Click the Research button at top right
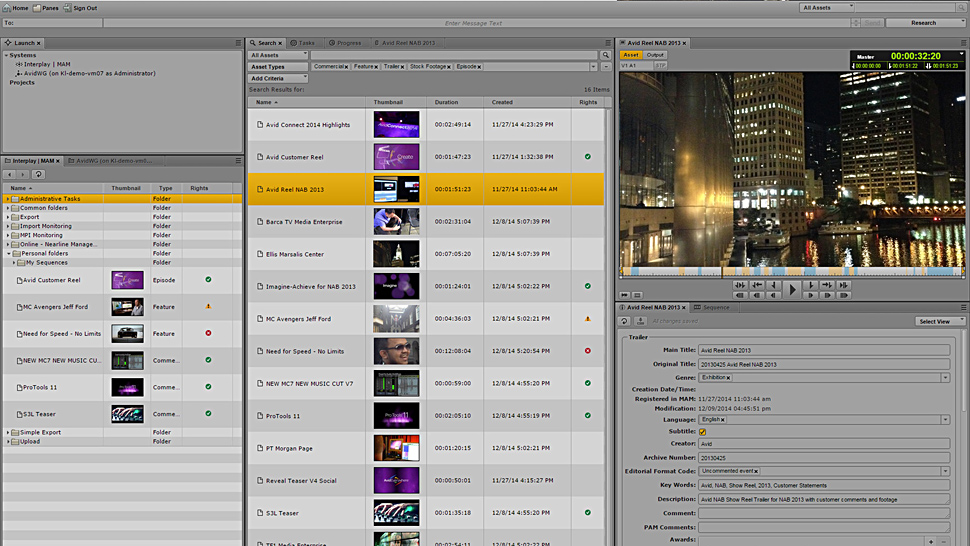Viewport: 970px width, 546px height. [x=925, y=22]
